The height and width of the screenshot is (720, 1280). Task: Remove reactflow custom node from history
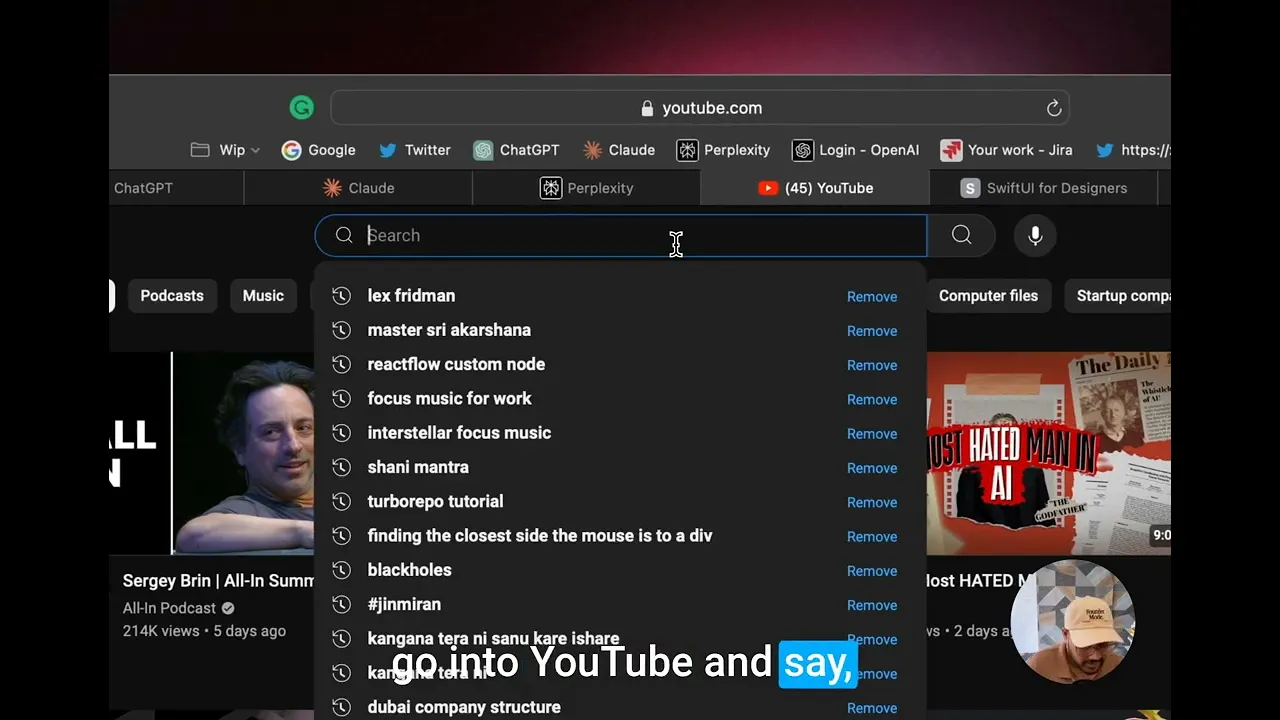point(872,365)
